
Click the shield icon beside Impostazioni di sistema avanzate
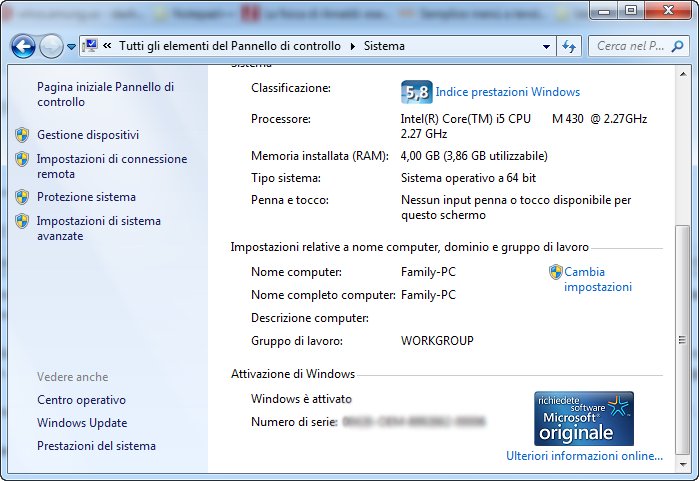[22, 221]
